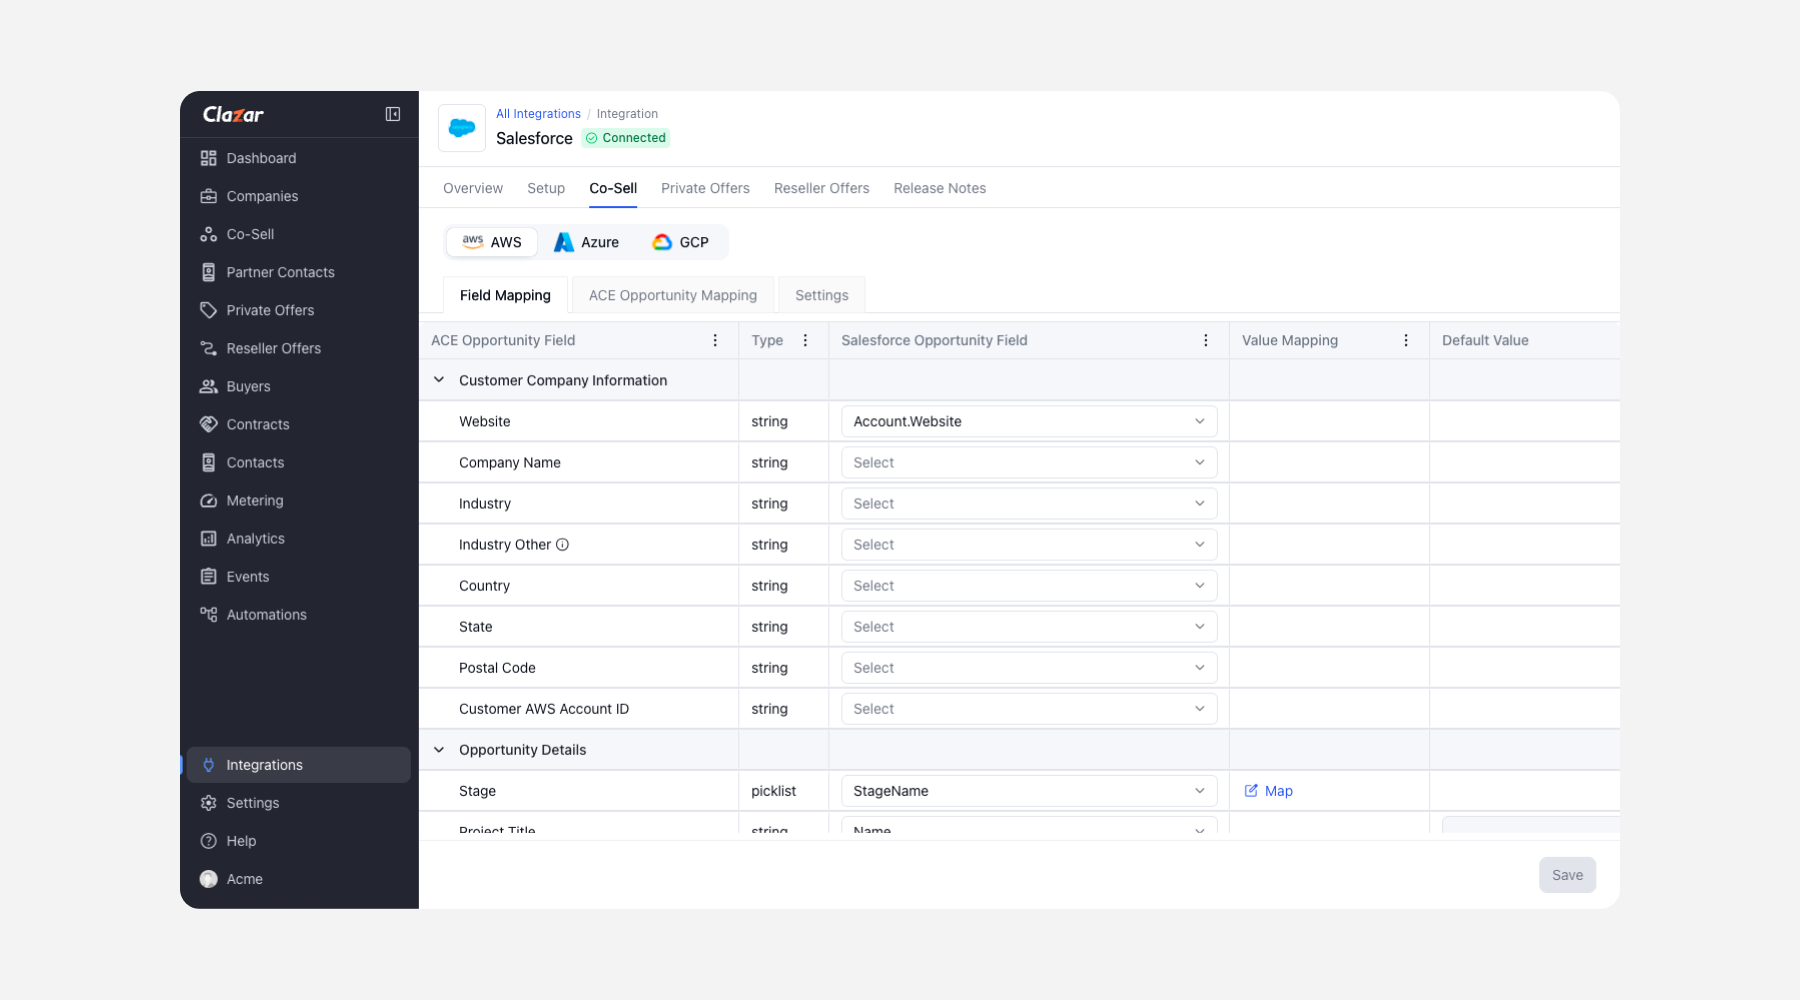Select the Co-Sell tab

[613, 188]
